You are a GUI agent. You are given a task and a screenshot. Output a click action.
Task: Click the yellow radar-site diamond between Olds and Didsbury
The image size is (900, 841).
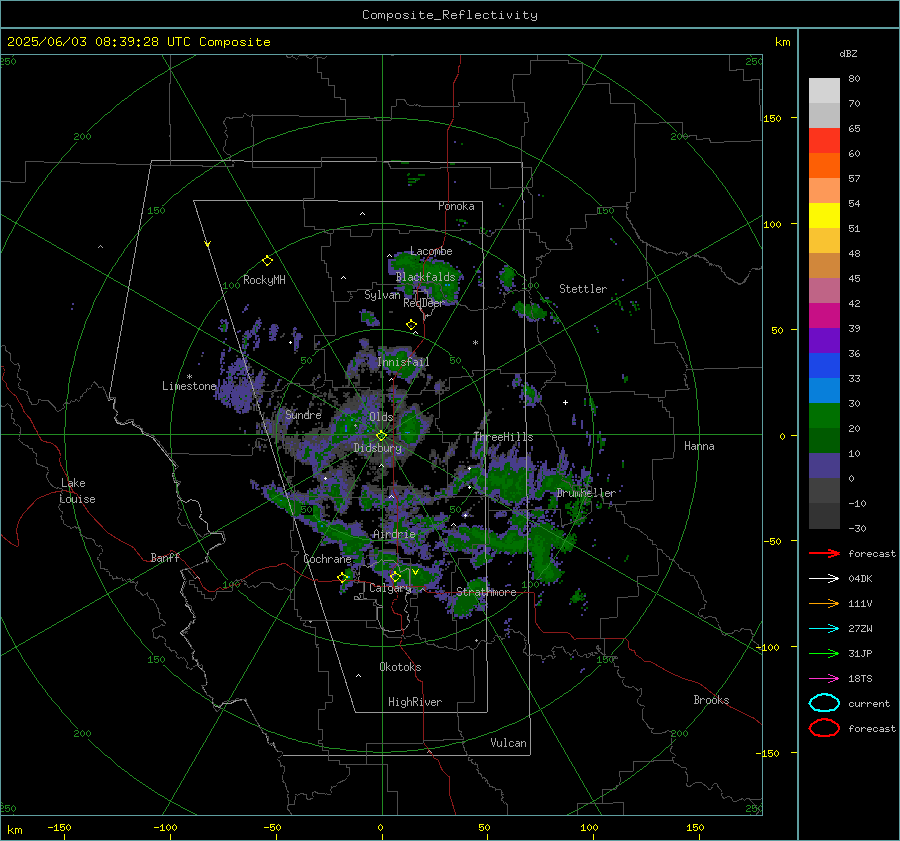pos(381,435)
